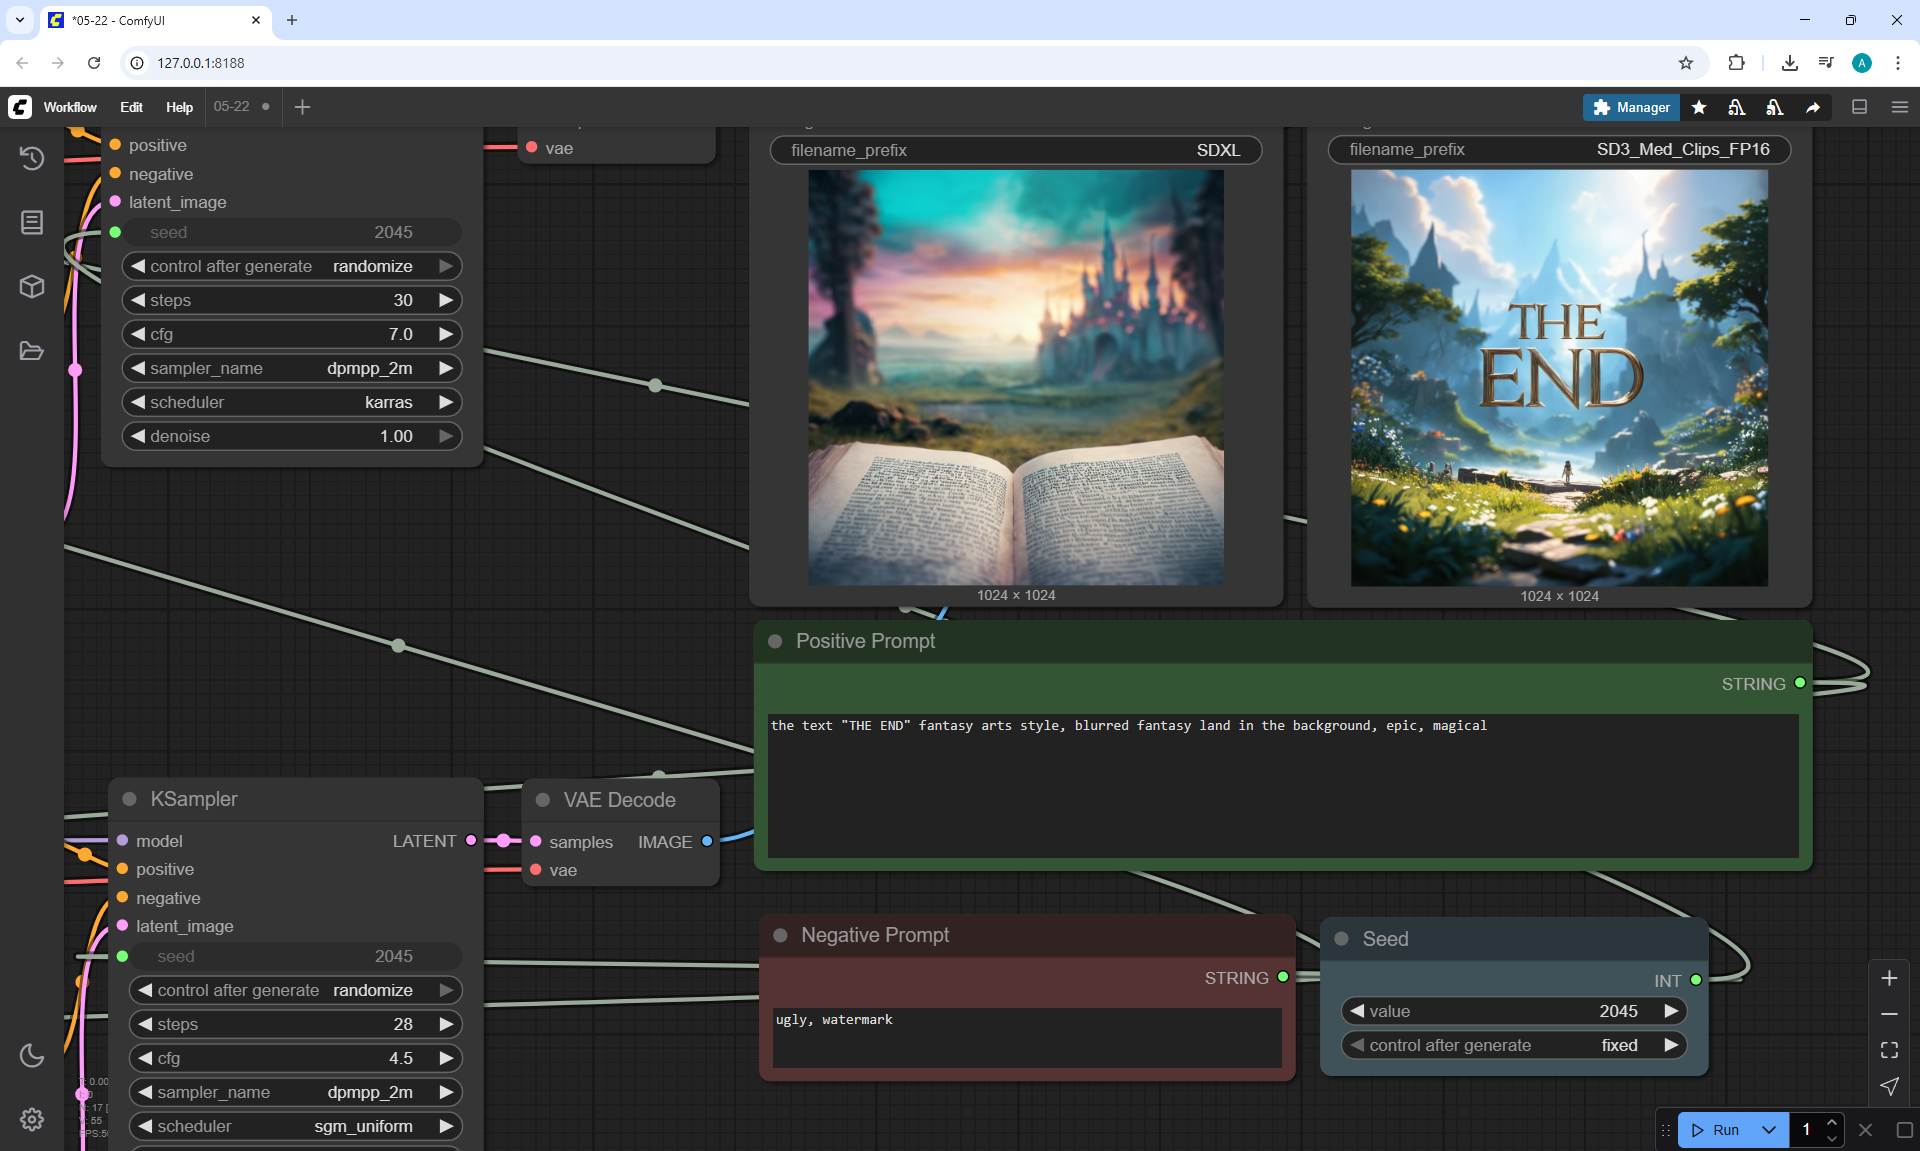The height and width of the screenshot is (1151, 1920).
Task: Collapse the Seed node dot
Action: coord(1342,939)
